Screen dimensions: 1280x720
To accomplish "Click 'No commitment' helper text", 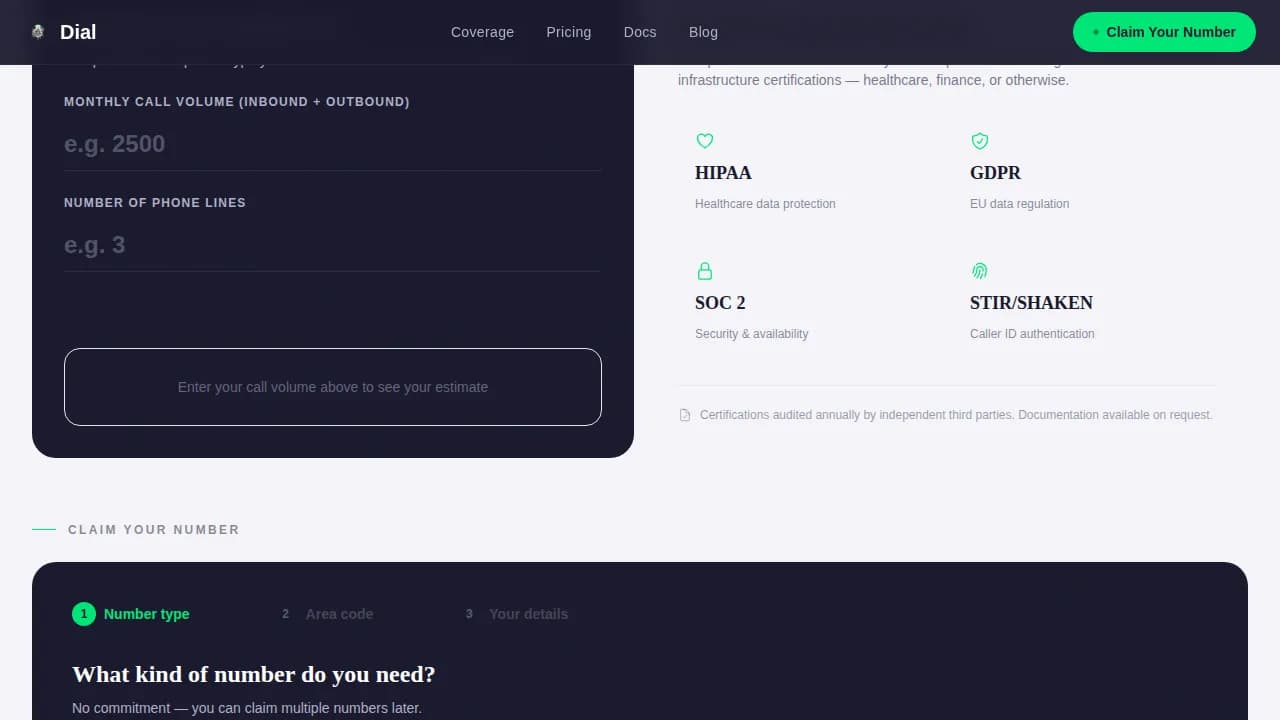I will pos(247,708).
